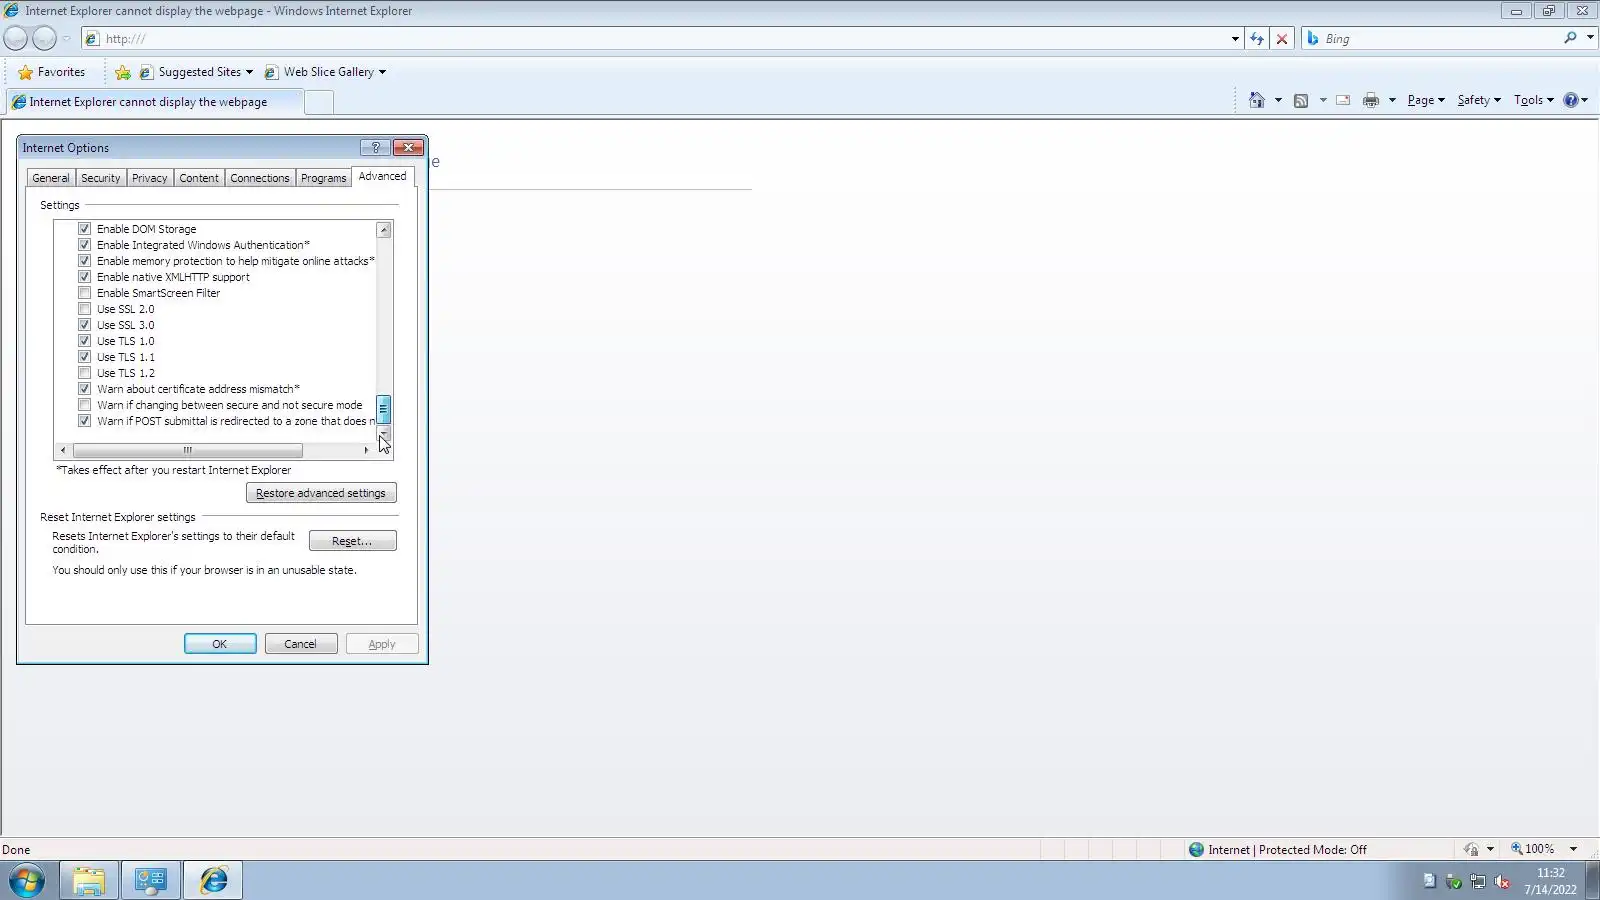Expand the Web Slice Gallery dropdown

click(382, 72)
